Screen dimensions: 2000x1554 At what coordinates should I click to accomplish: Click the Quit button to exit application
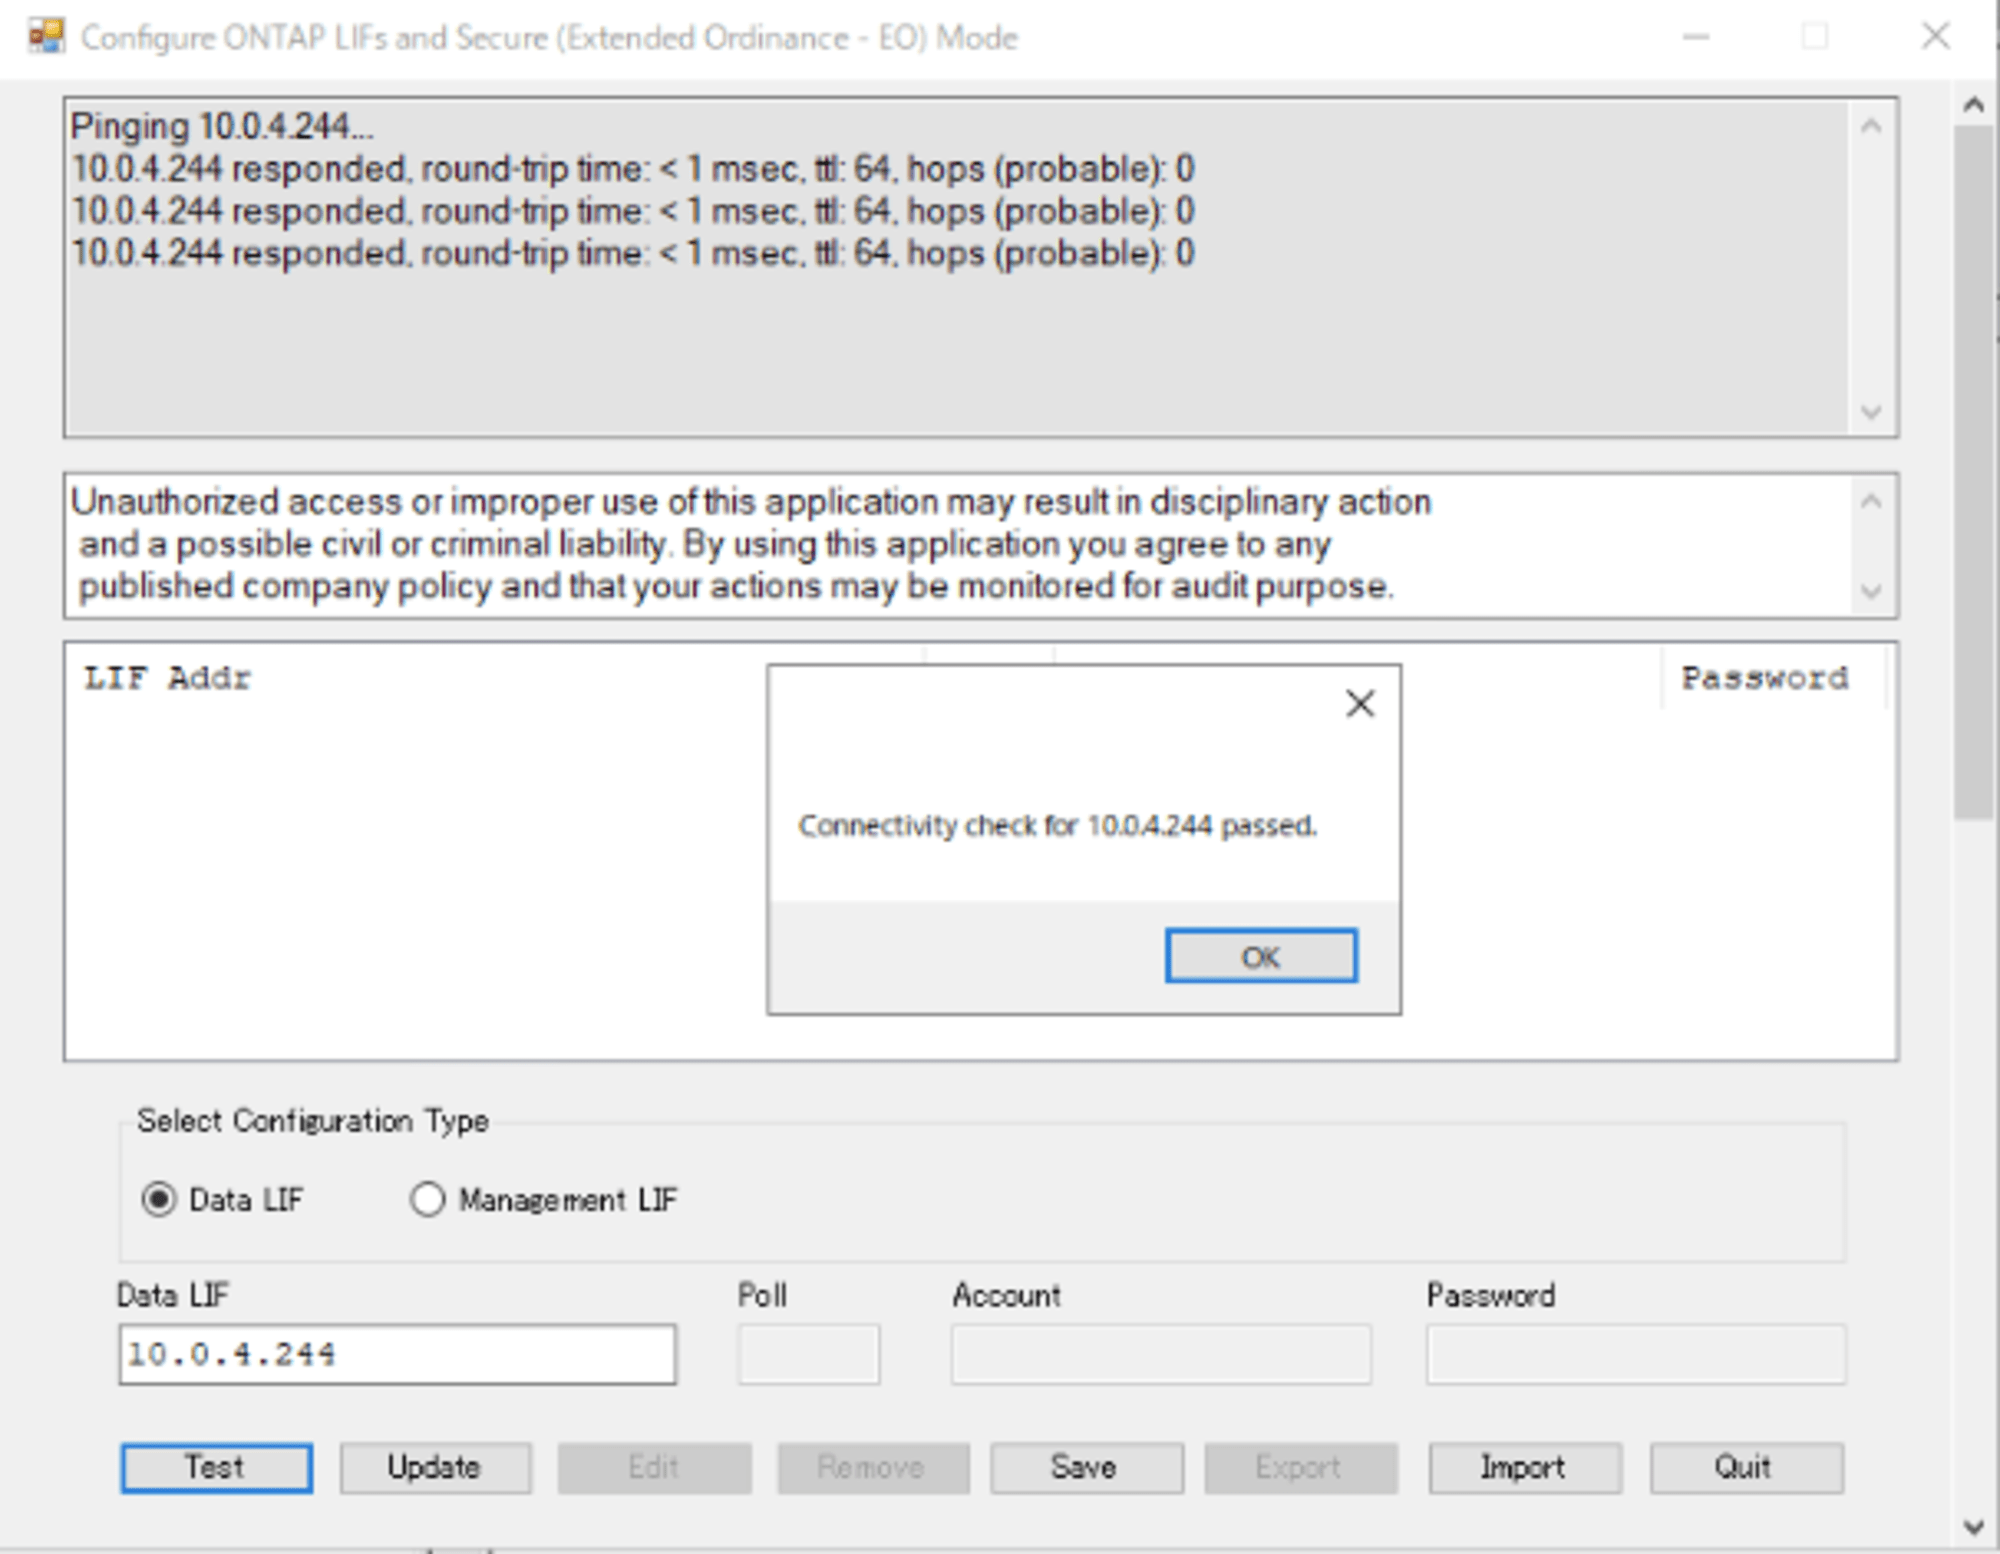[1750, 1460]
